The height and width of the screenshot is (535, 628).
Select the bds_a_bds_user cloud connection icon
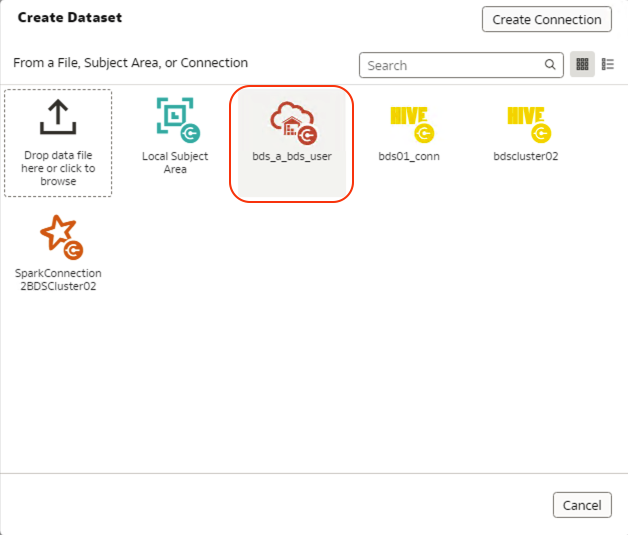(294, 123)
